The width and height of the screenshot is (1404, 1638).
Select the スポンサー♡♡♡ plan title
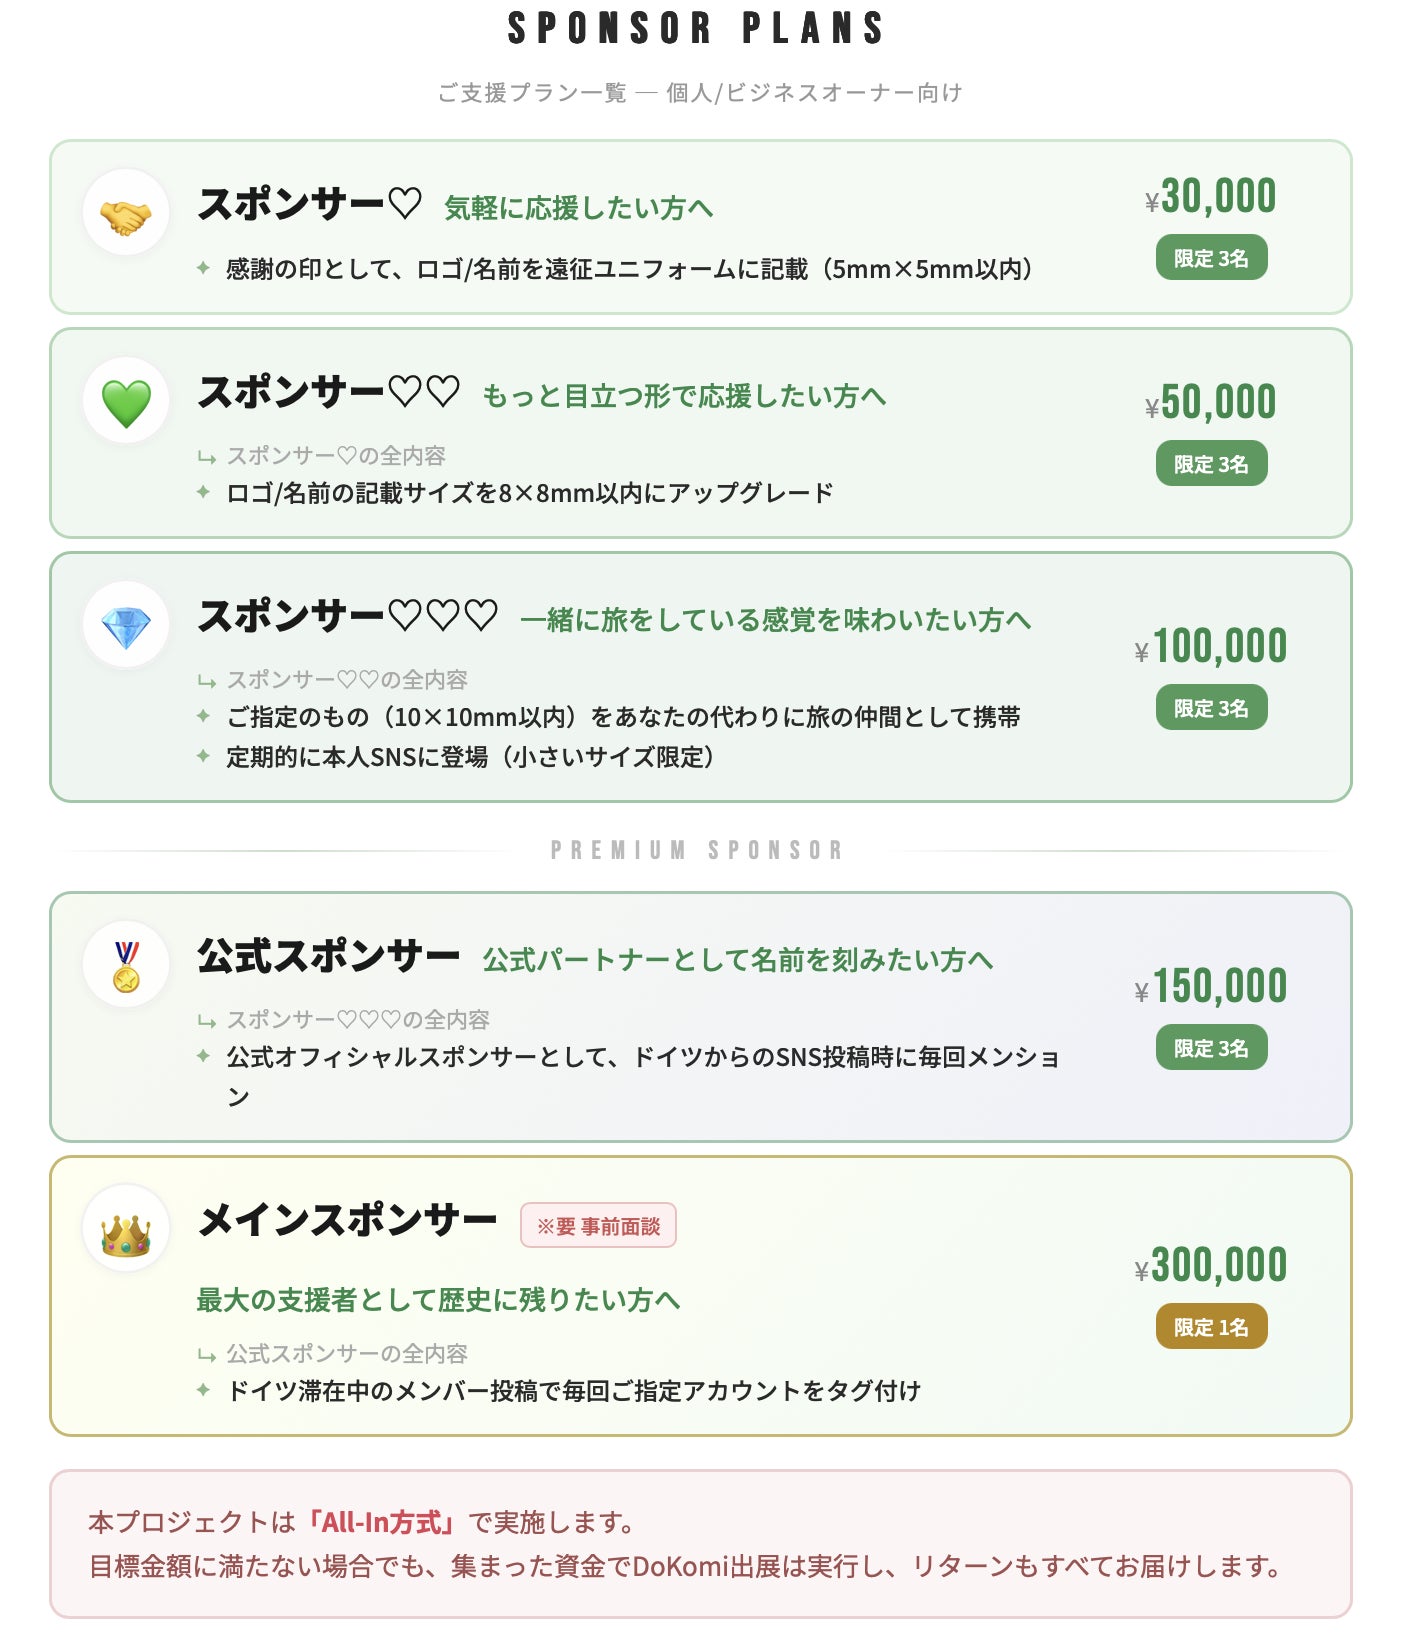[347, 616]
